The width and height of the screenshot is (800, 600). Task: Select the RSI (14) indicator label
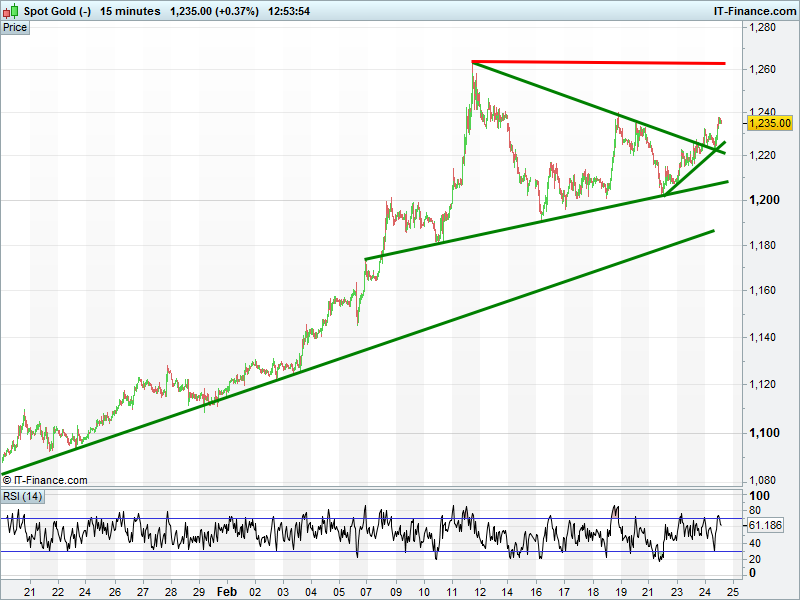tap(23, 497)
